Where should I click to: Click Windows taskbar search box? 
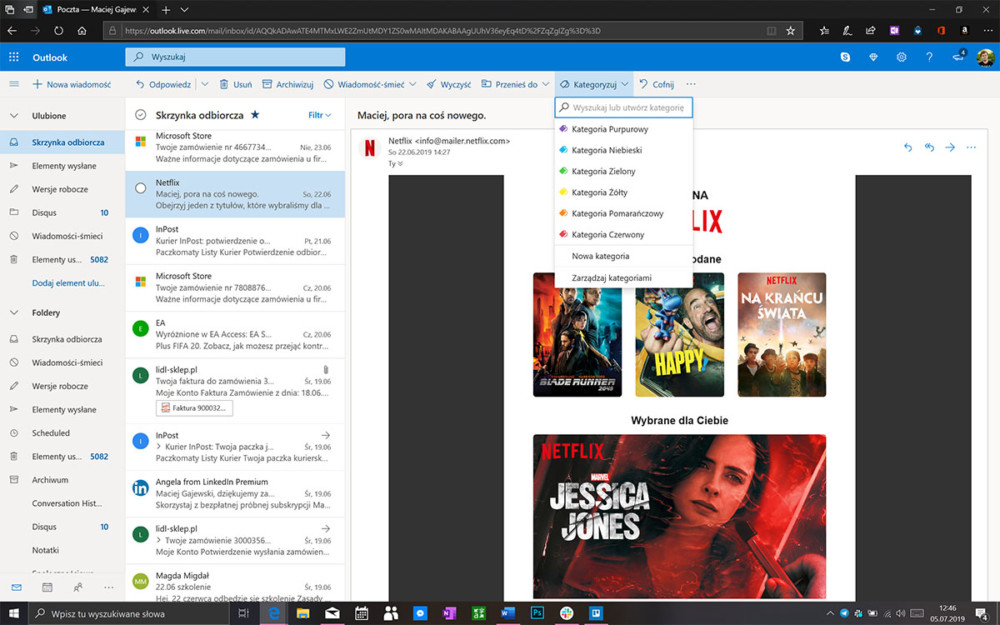(x=129, y=613)
